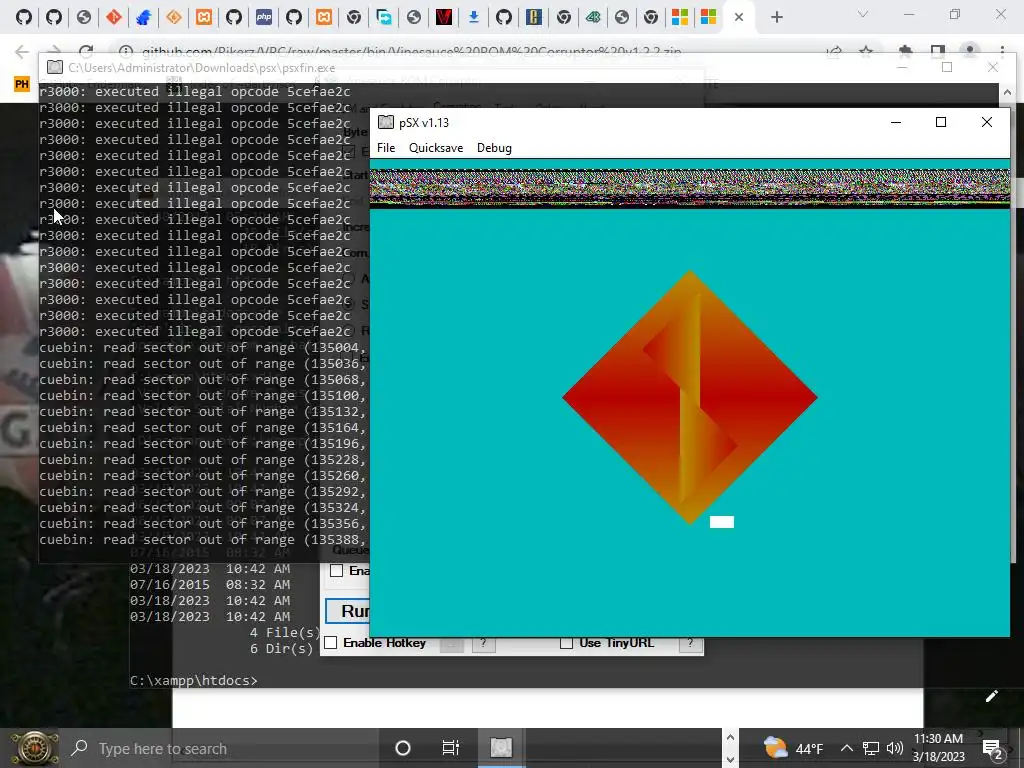Screen dimensions: 1024x768
Task: Click the Run button in ROM Corruptor
Action: (x=348, y=611)
